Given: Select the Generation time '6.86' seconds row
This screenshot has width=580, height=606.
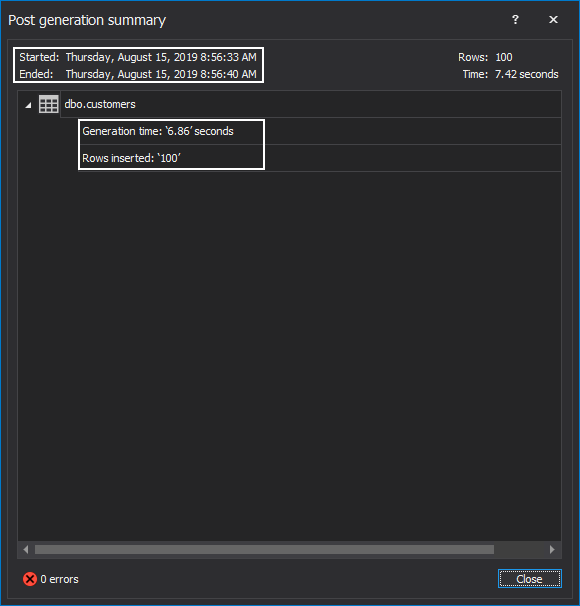Looking at the screenshot, I should pyautogui.click(x=320, y=131).
